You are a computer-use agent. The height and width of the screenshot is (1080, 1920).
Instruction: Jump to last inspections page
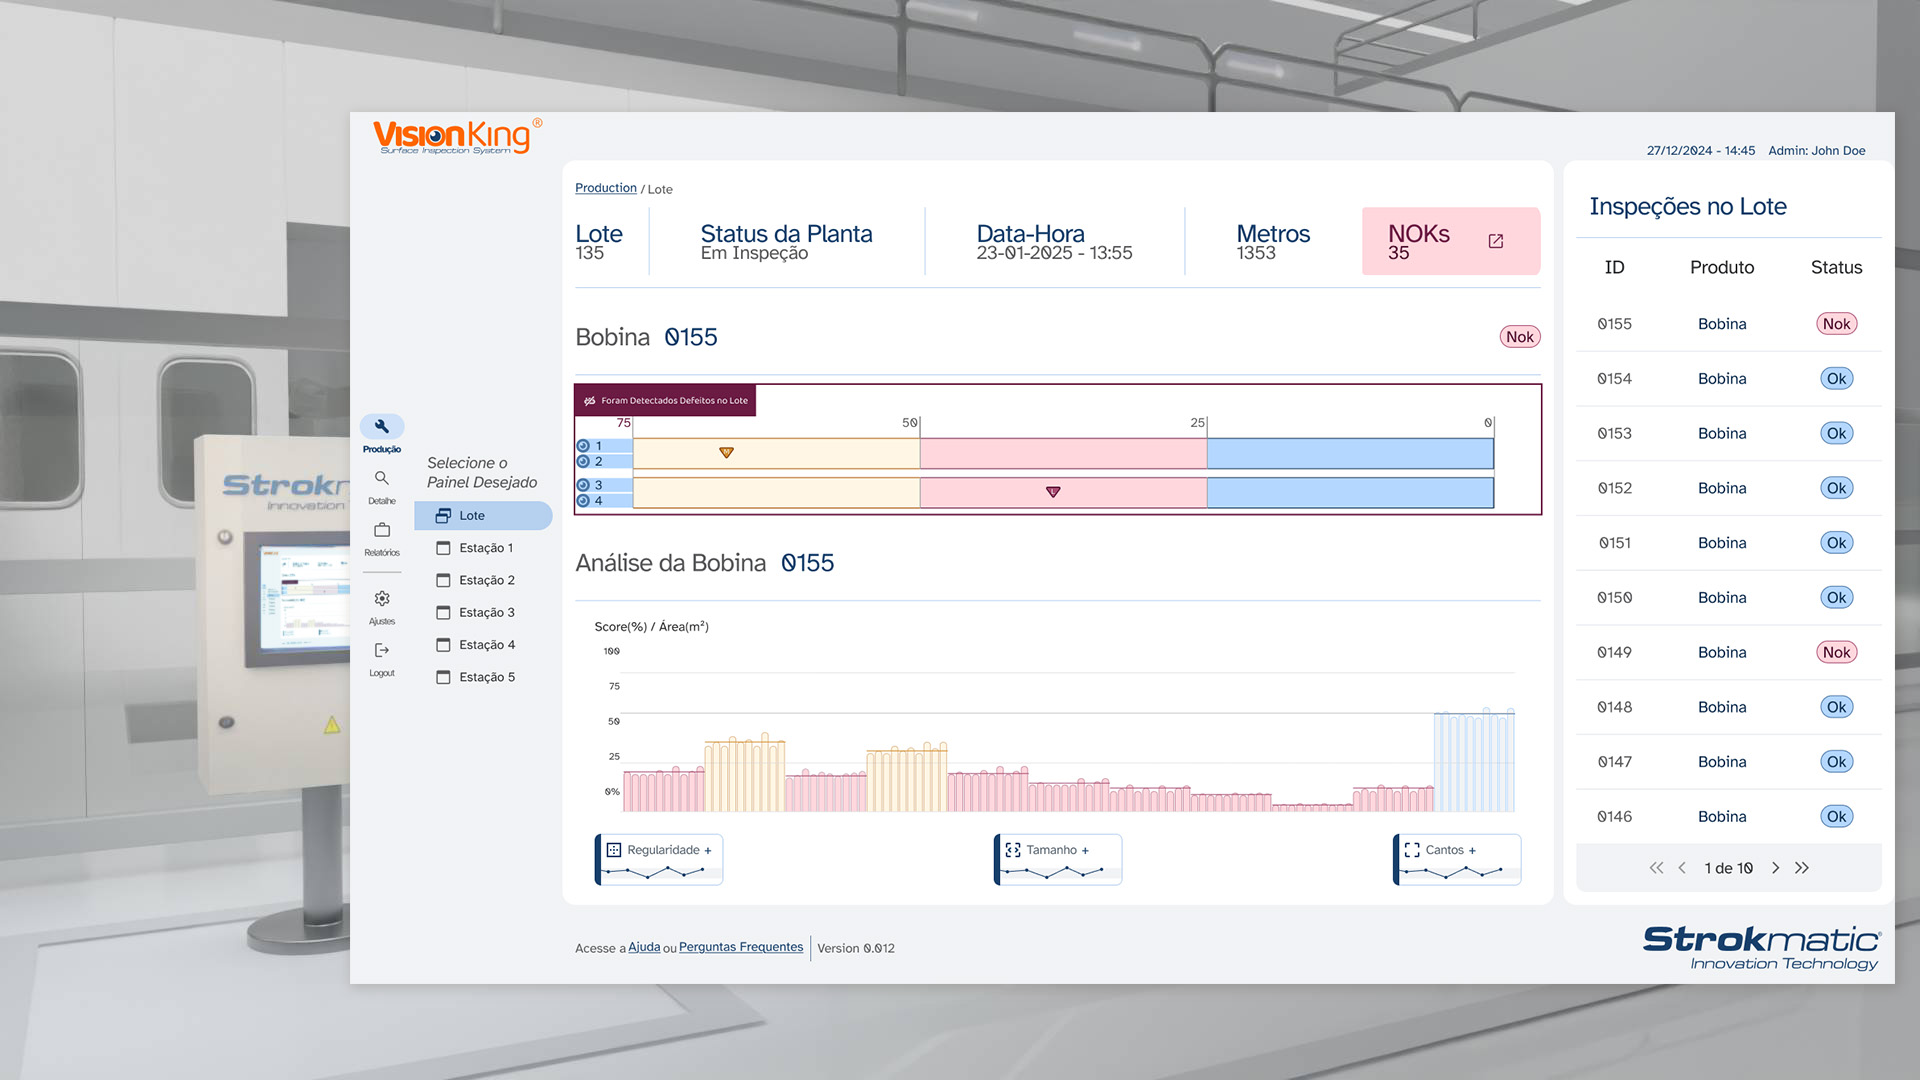1802,868
